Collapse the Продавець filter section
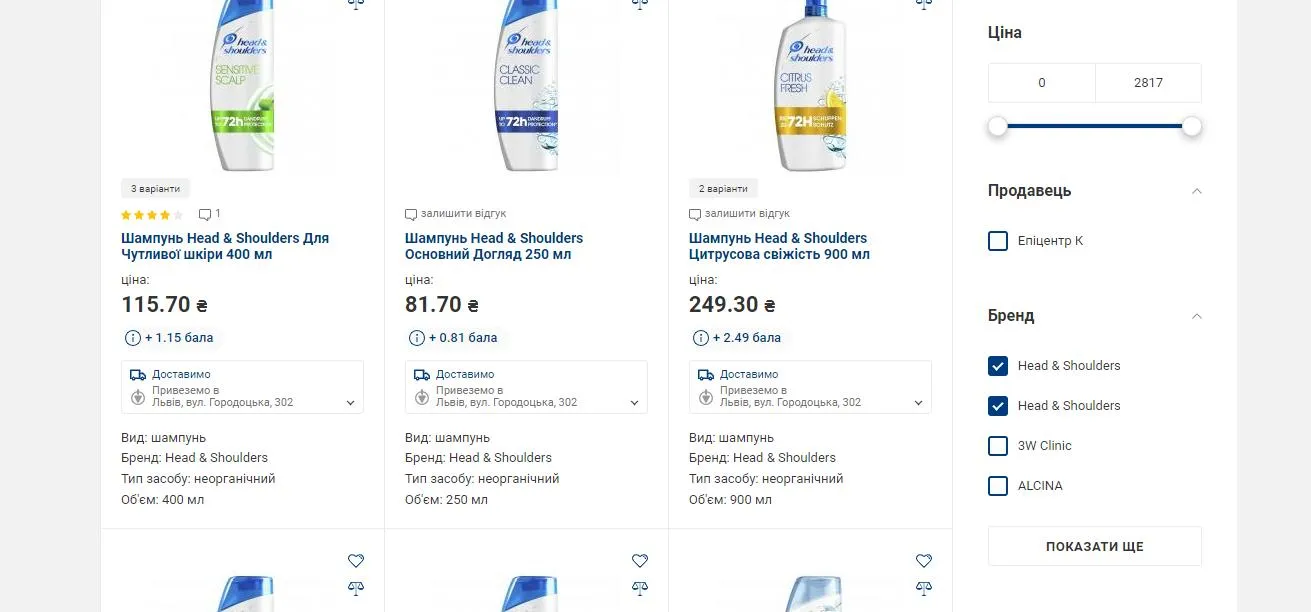The height and width of the screenshot is (612, 1311). click(x=1196, y=191)
